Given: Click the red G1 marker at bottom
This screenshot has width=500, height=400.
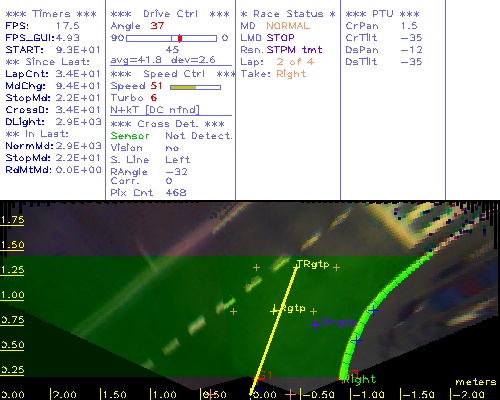Looking at the screenshot, I should (x=265, y=376).
